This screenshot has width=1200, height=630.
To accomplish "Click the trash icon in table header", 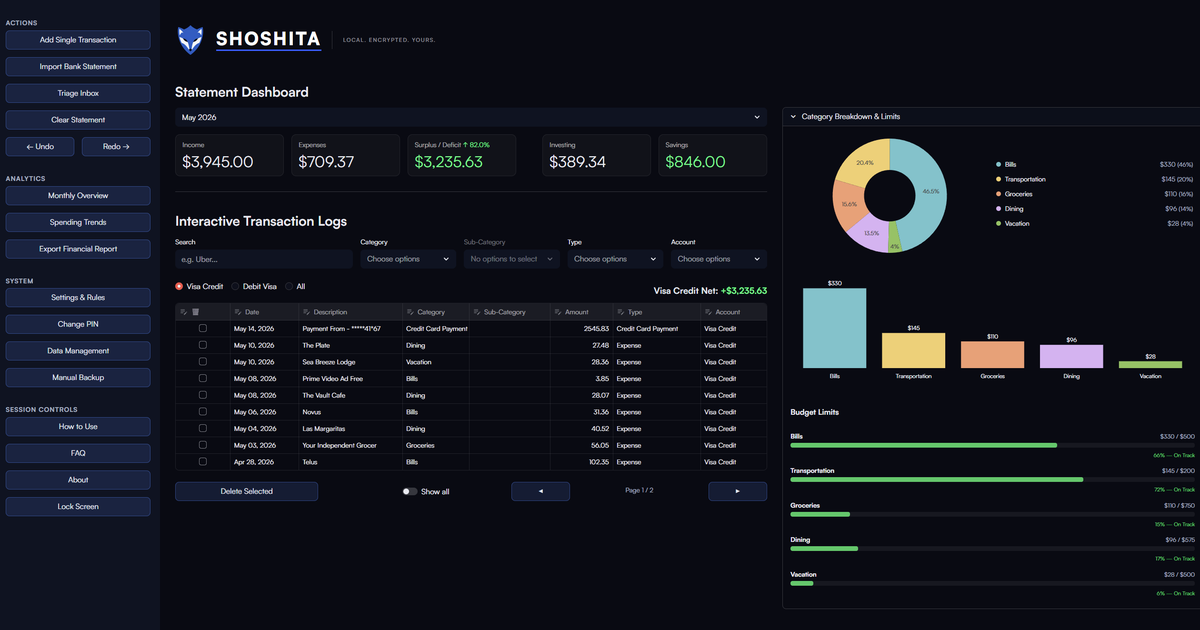I will pyautogui.click(x=196, y=312).
